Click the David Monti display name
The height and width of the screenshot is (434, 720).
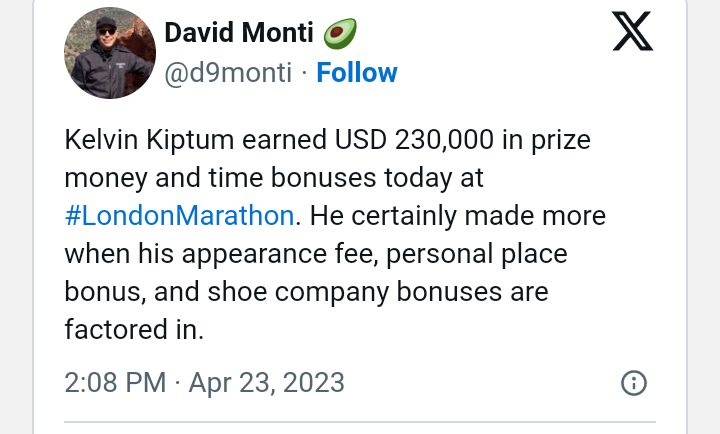coord(238,33)
